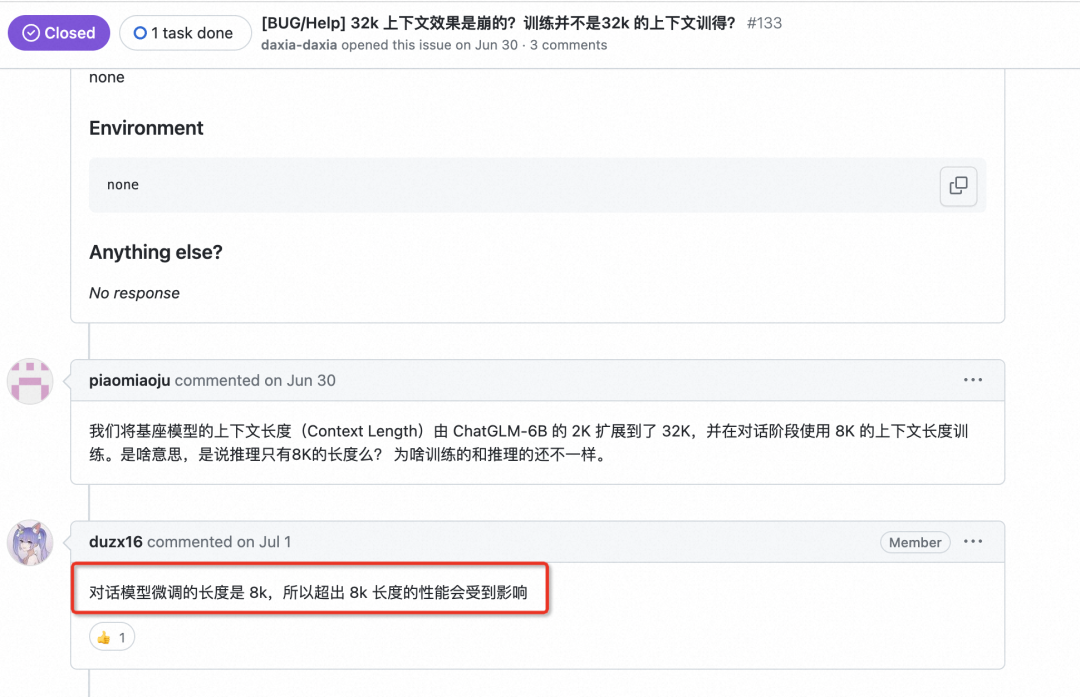Open duzx16's username link

tap(116, 542)
